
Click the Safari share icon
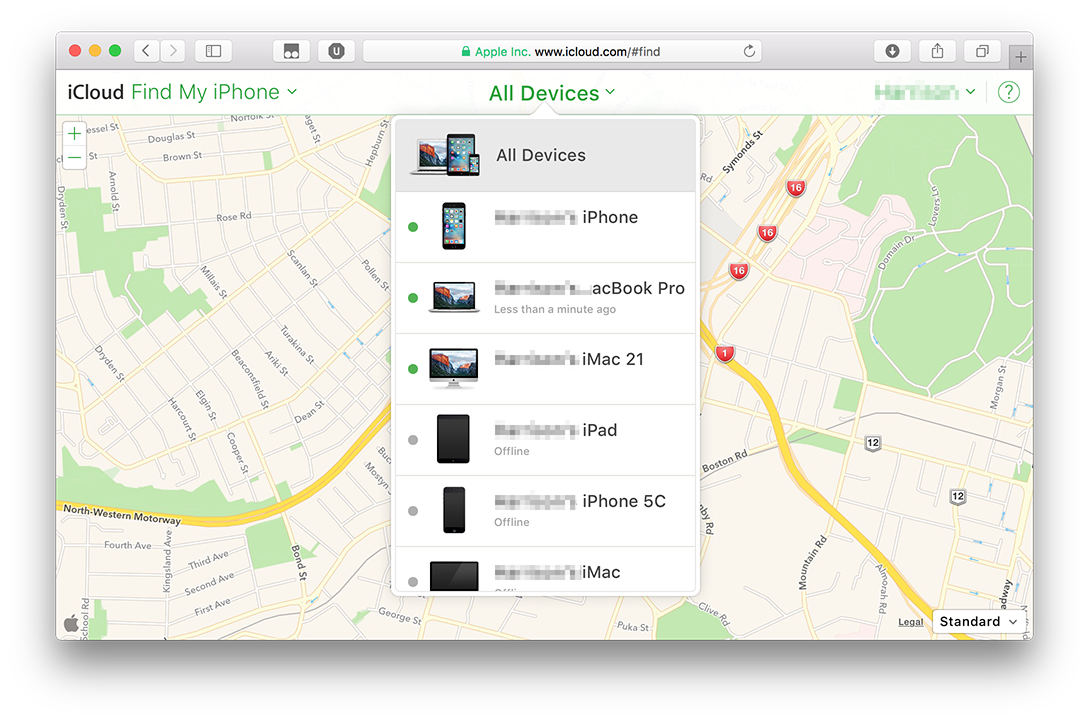point(937,51)
